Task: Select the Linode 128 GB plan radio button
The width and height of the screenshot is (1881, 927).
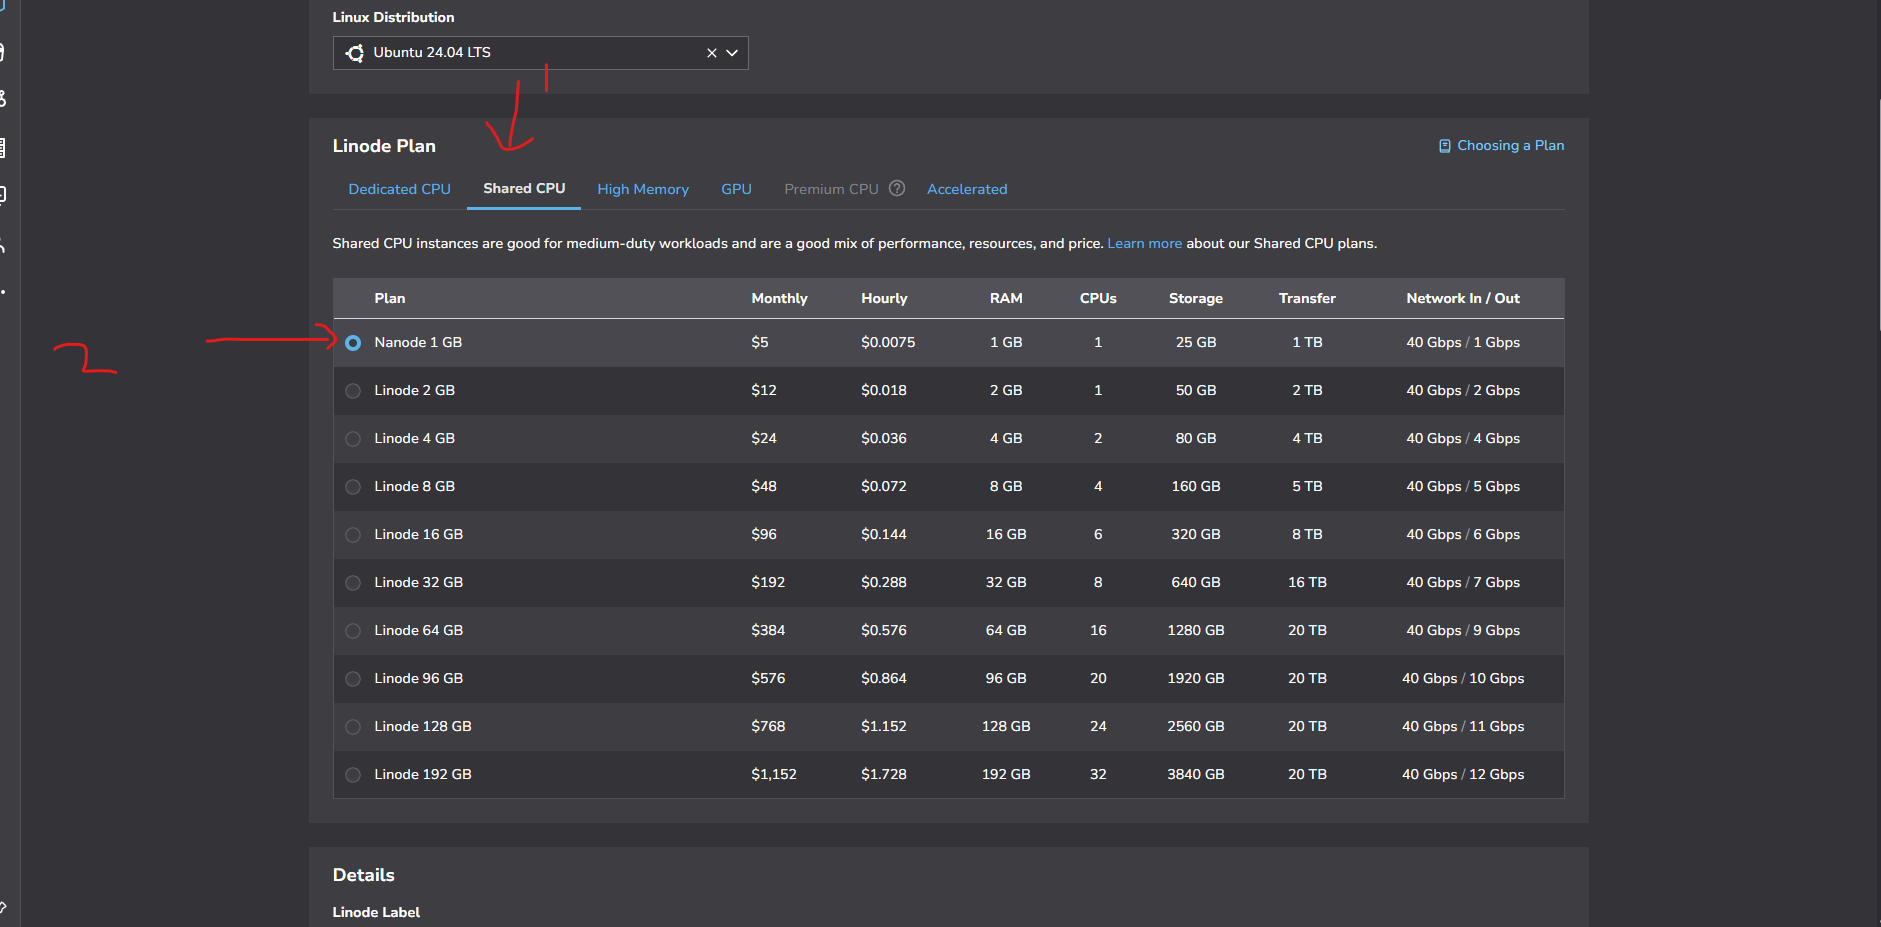Action: 353,727
